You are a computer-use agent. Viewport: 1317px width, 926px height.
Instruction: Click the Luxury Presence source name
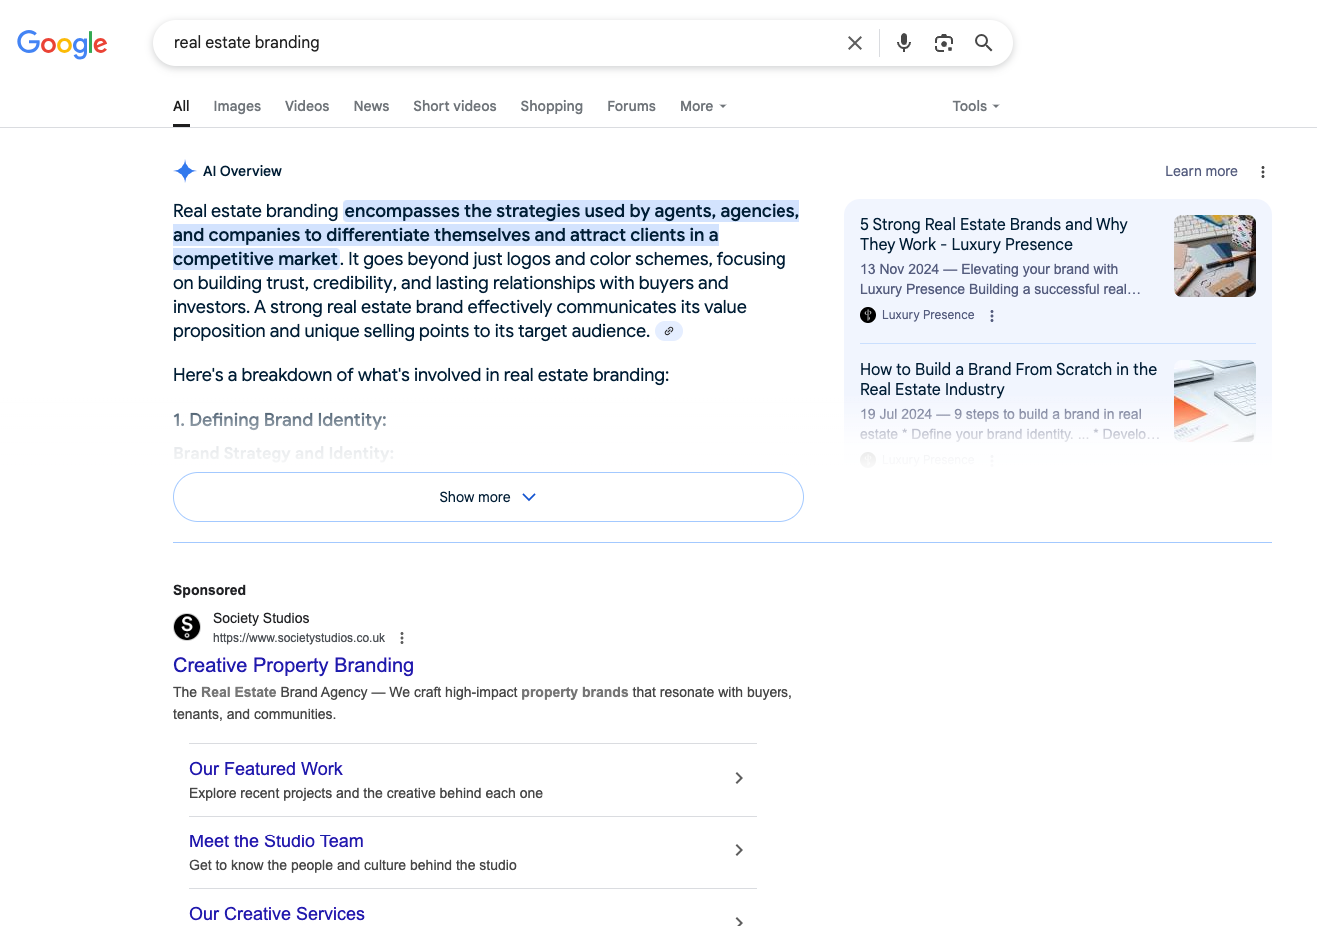pos(928,315)
